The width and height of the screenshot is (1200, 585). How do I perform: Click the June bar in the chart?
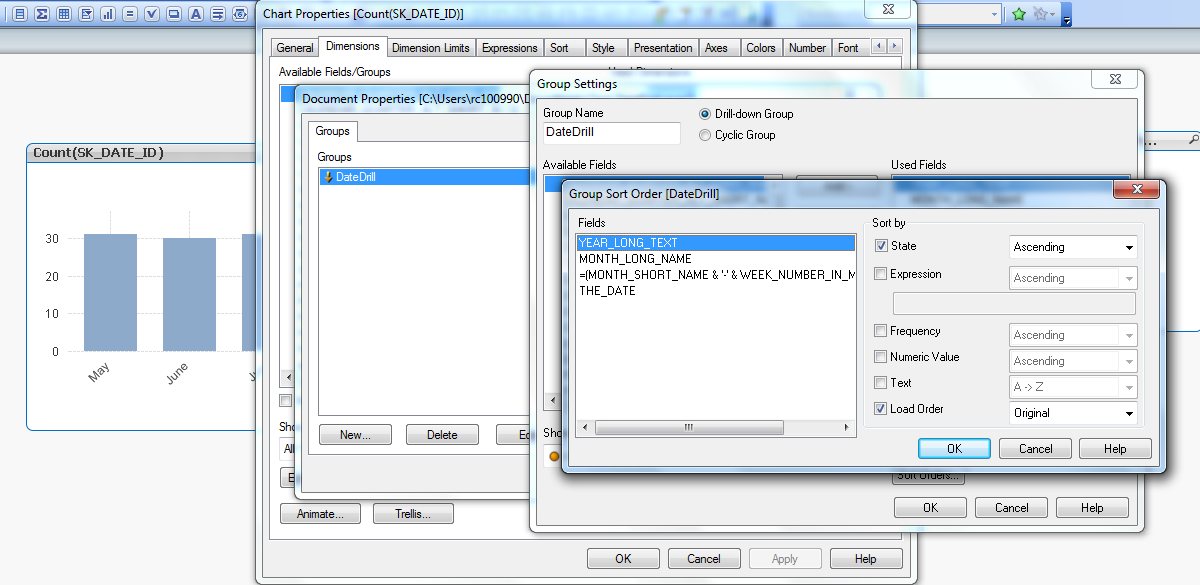189,294
